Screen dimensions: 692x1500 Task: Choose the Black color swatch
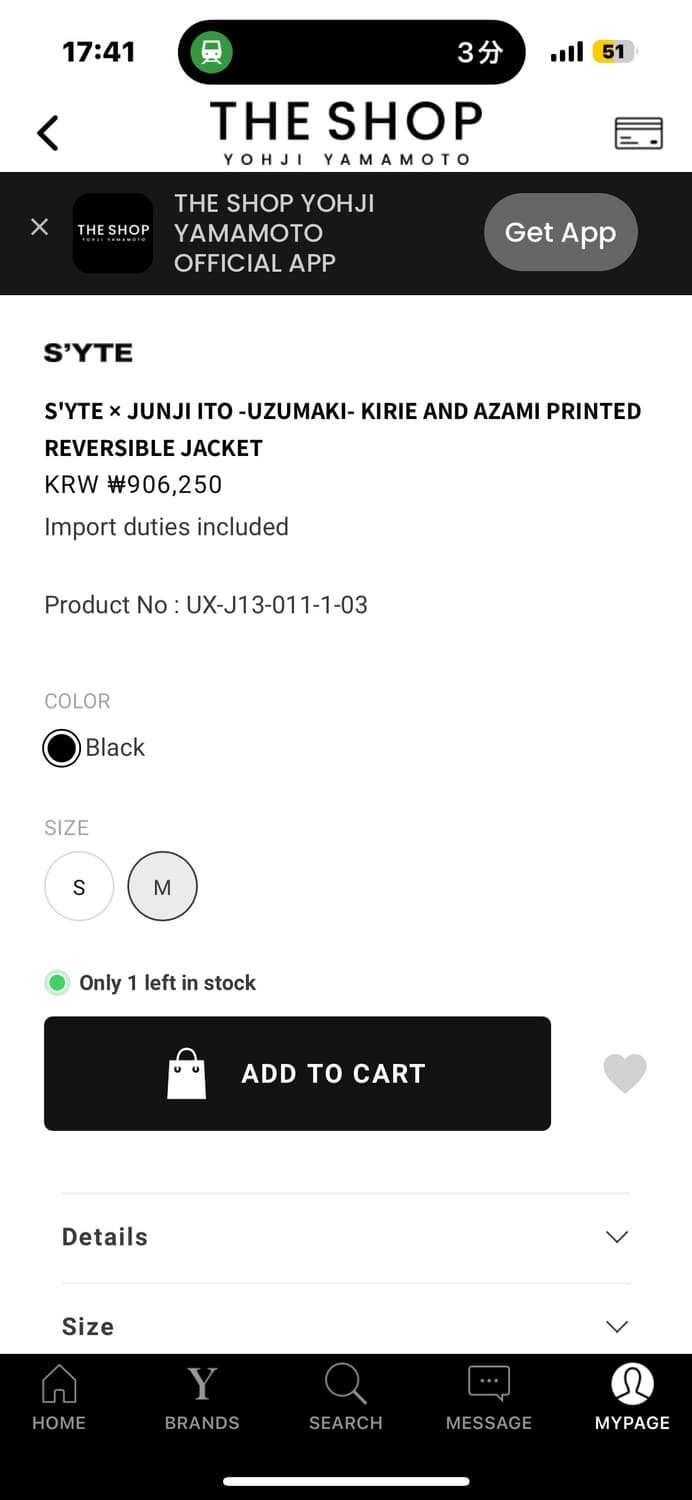pos(62,748)
